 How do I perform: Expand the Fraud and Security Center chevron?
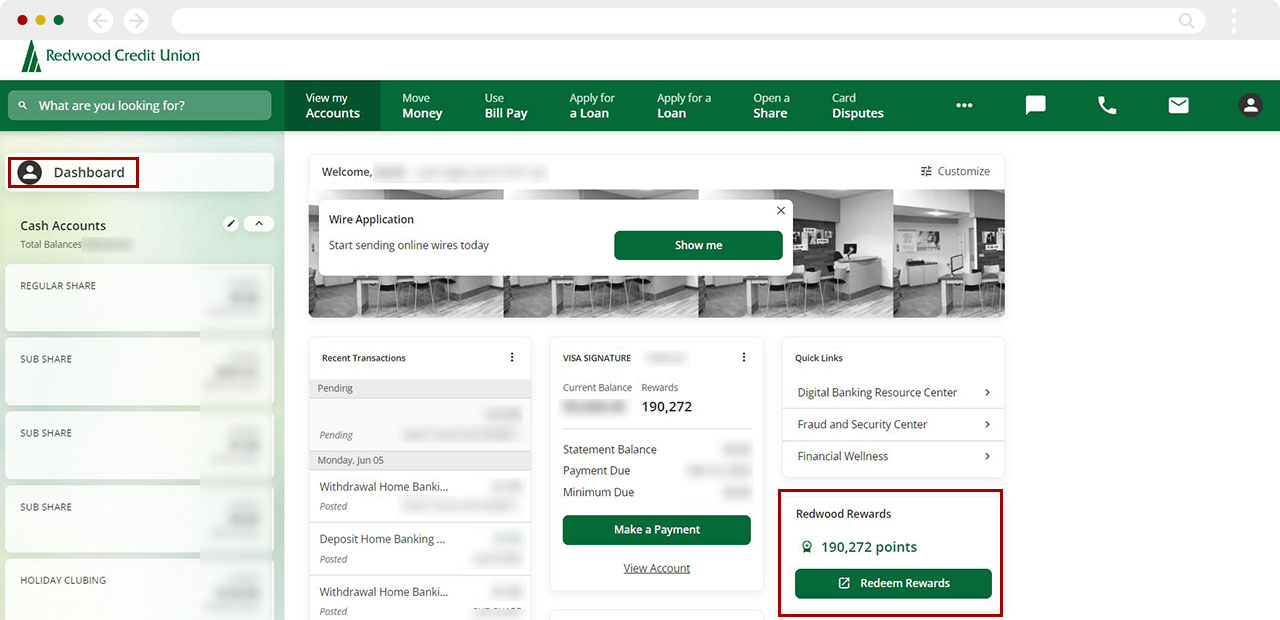click(987, 424)
